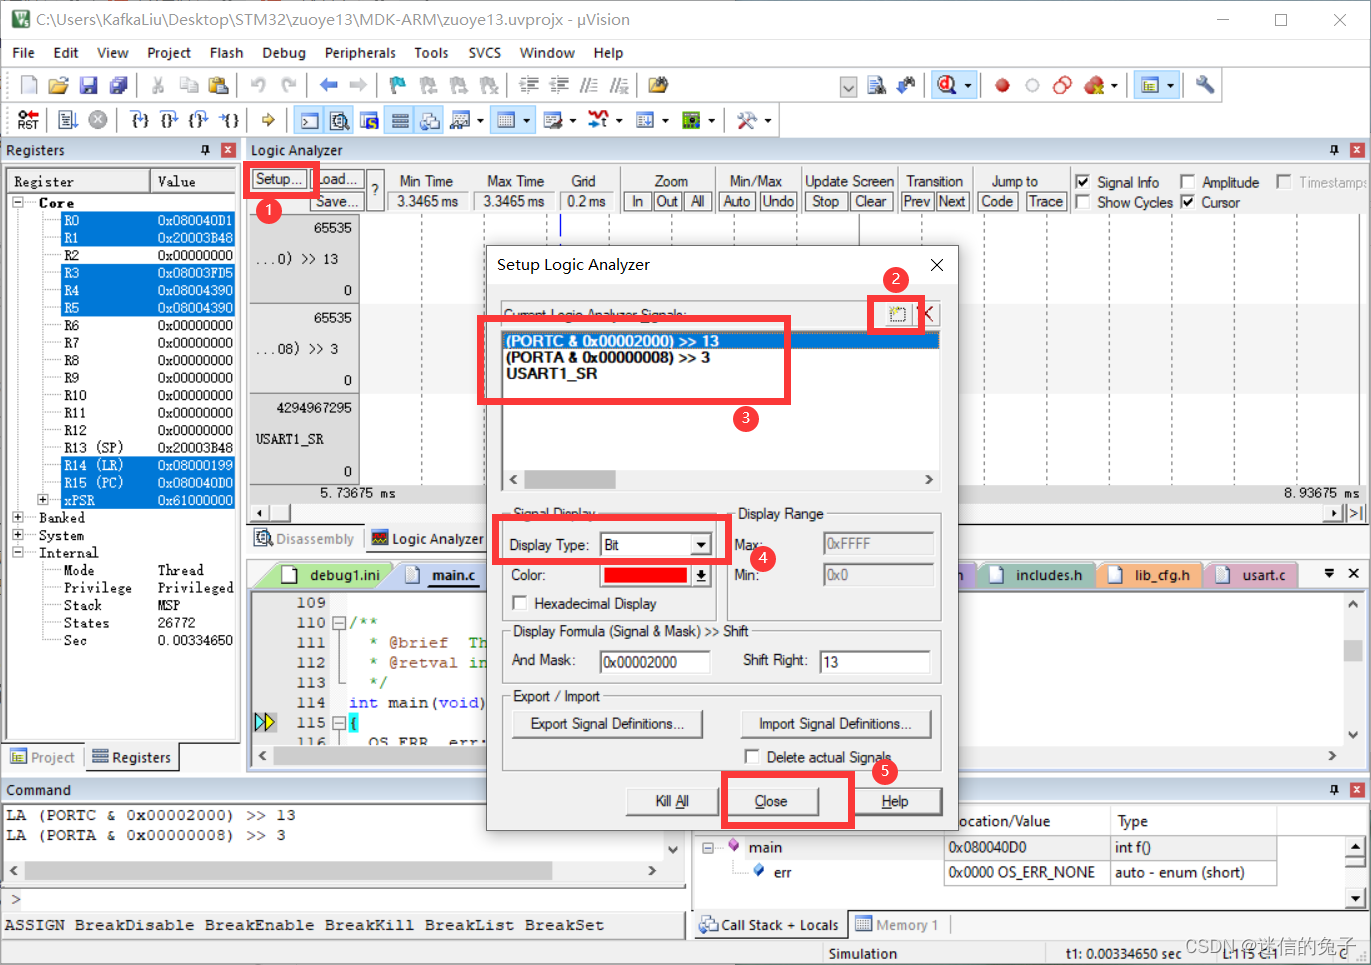This screenshot has height=965, width=1371.
Task: Click the Open file folder icon
Action: tap(58, 86)
